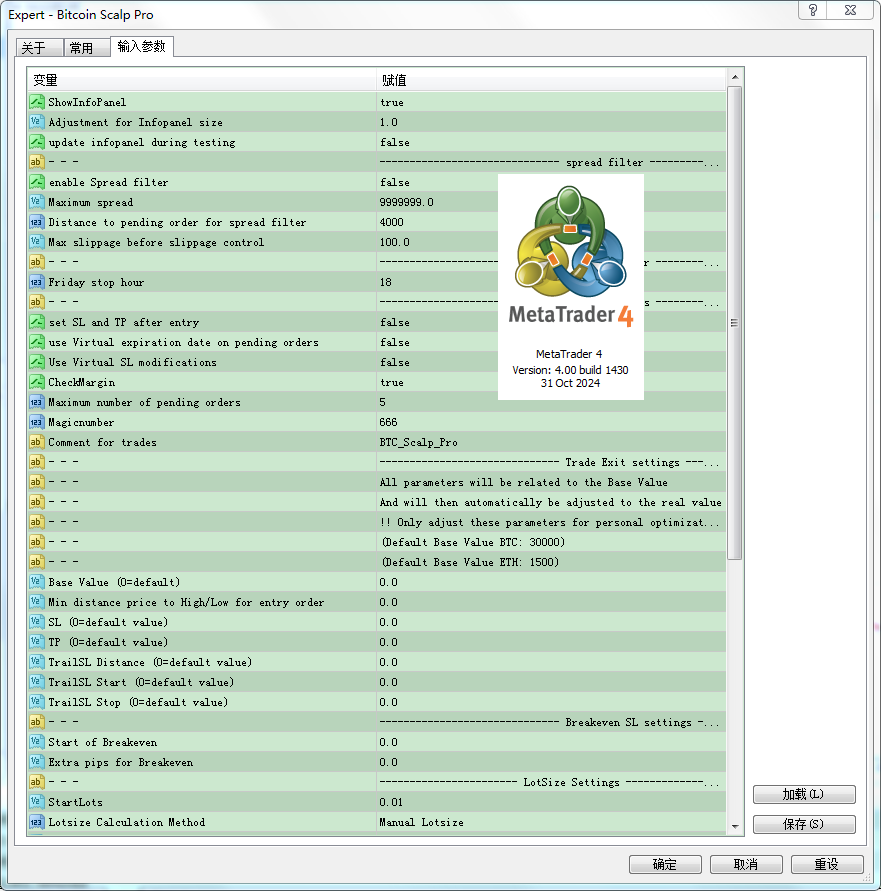Viewport: 881px width, 891px height.
Task: Click the integer icon beside Friday stop hour
Action: tap(37, 282)
